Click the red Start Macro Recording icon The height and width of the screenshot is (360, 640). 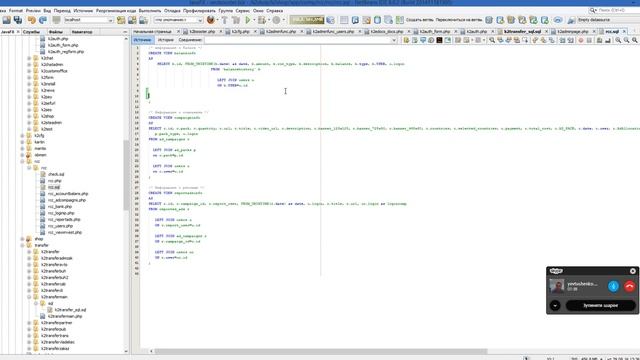coord(581,40)
